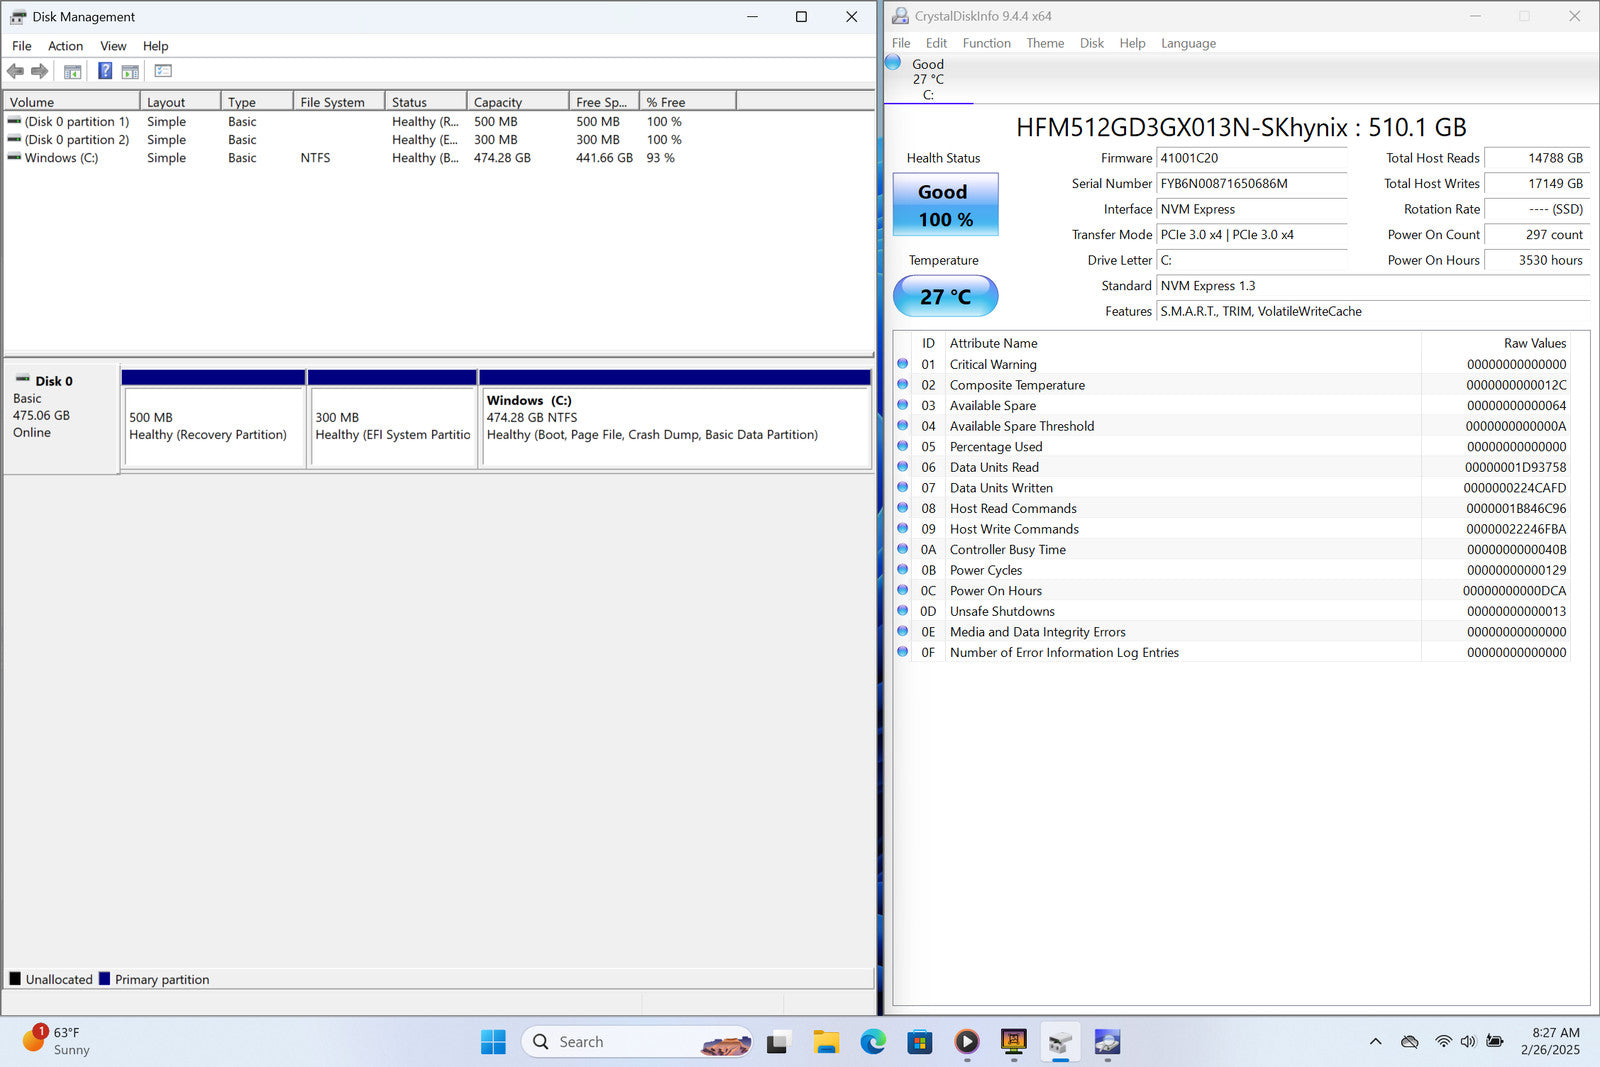Click the Disk Management taskbar icon
This screenshot has height=1067, width=1600.
point(1060,1042)
